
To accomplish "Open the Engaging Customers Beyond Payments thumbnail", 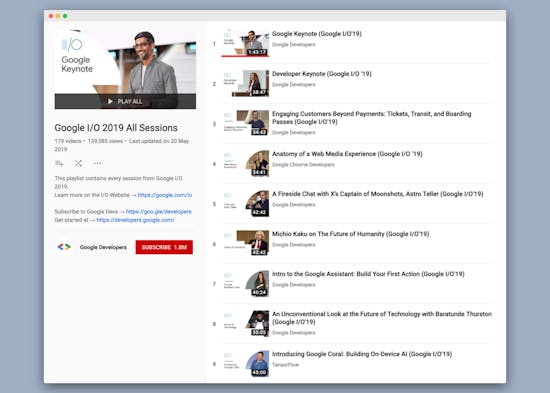I will [x=245, y=123].
